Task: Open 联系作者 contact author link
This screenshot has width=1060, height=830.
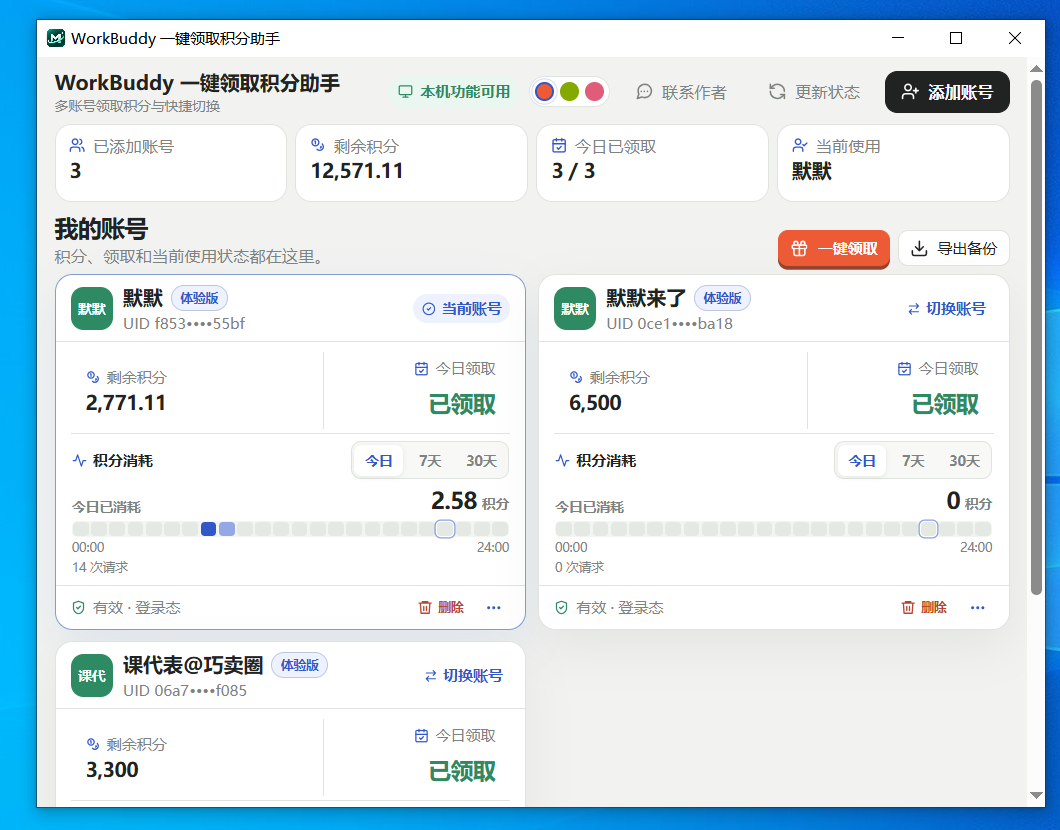Action: [681, 92]
